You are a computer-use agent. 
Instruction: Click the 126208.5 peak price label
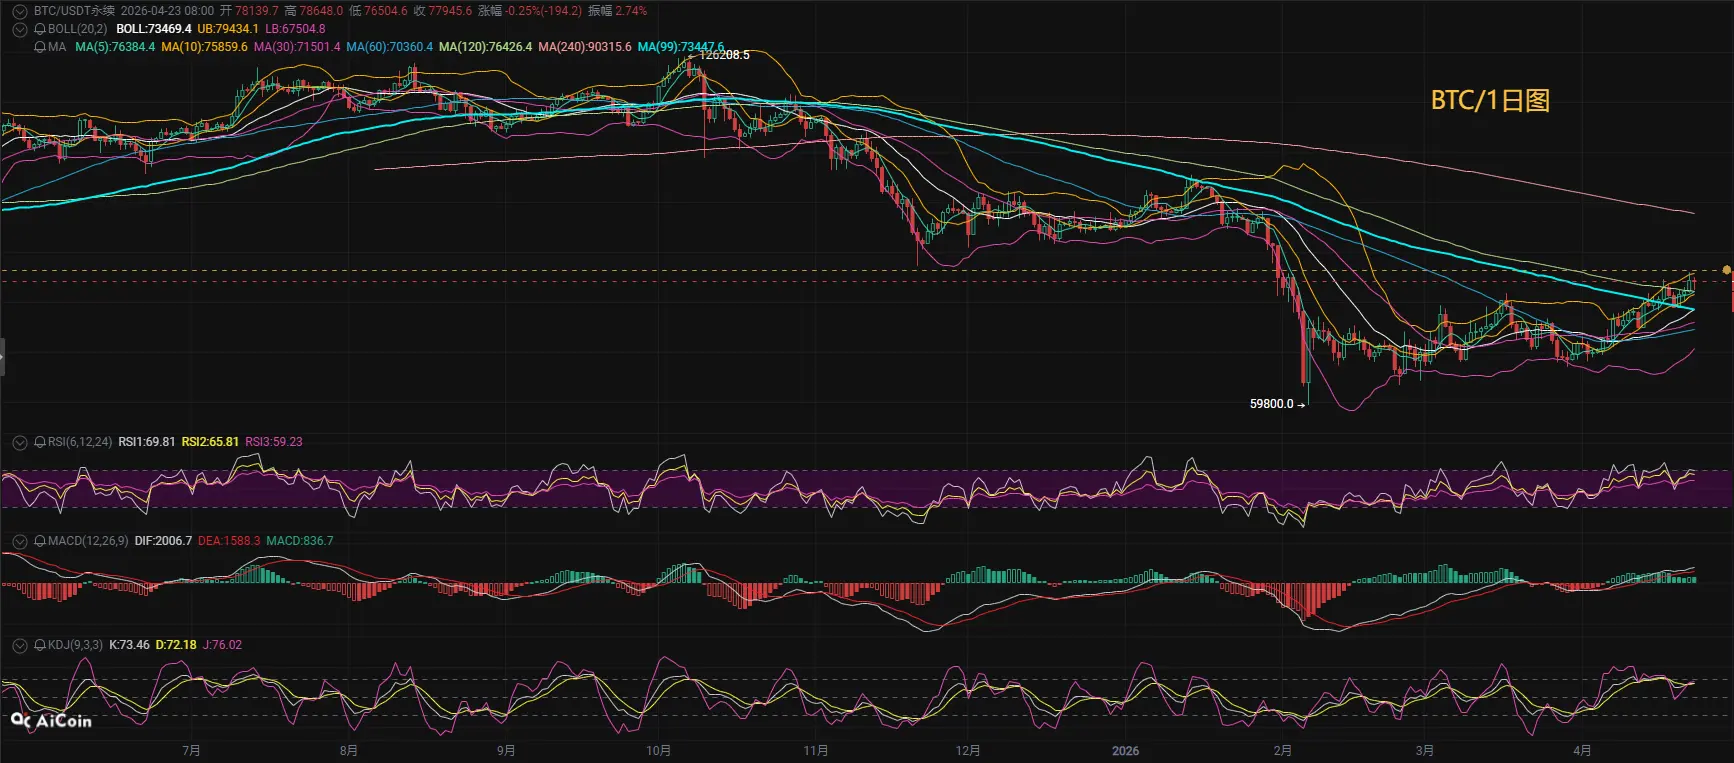724,55
